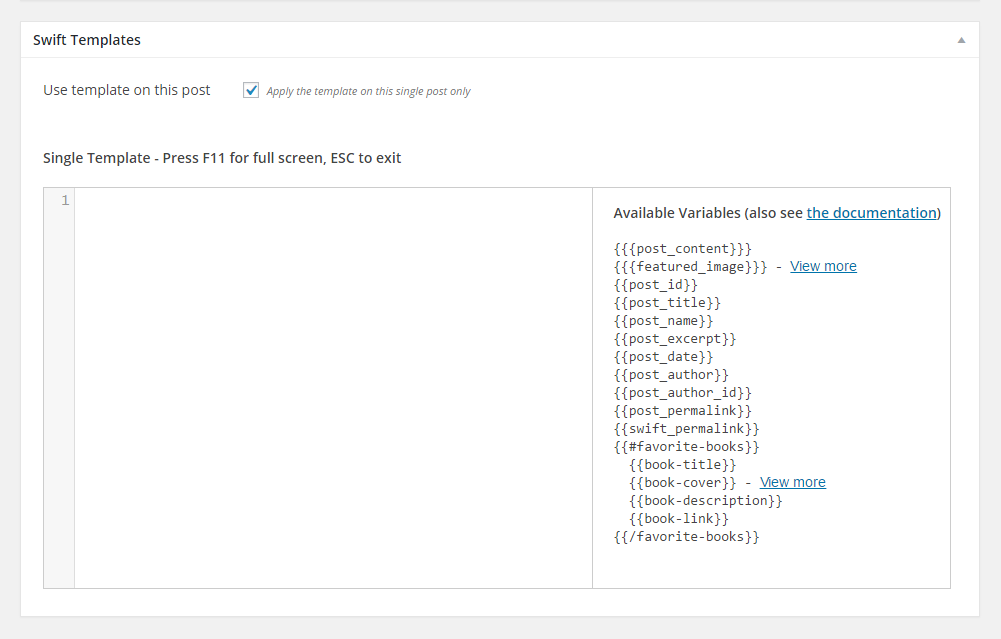1001x639 pixels.
Task: Click the Available Variables heading
Action: [777, 213]
